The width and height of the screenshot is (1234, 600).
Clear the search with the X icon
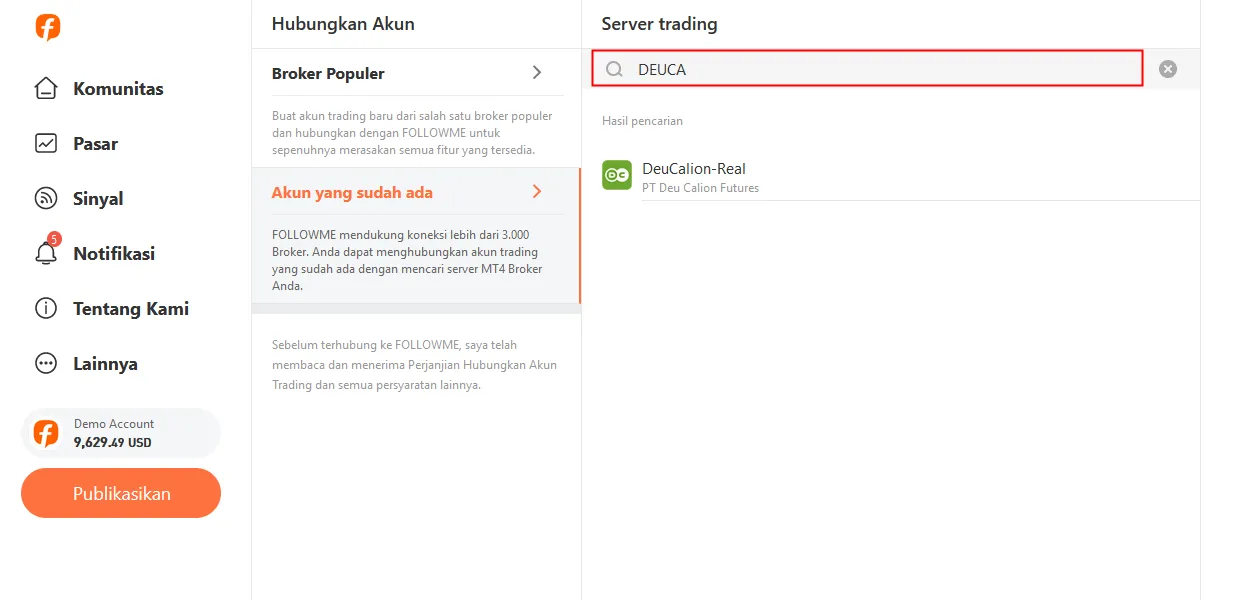(1168, 69)
